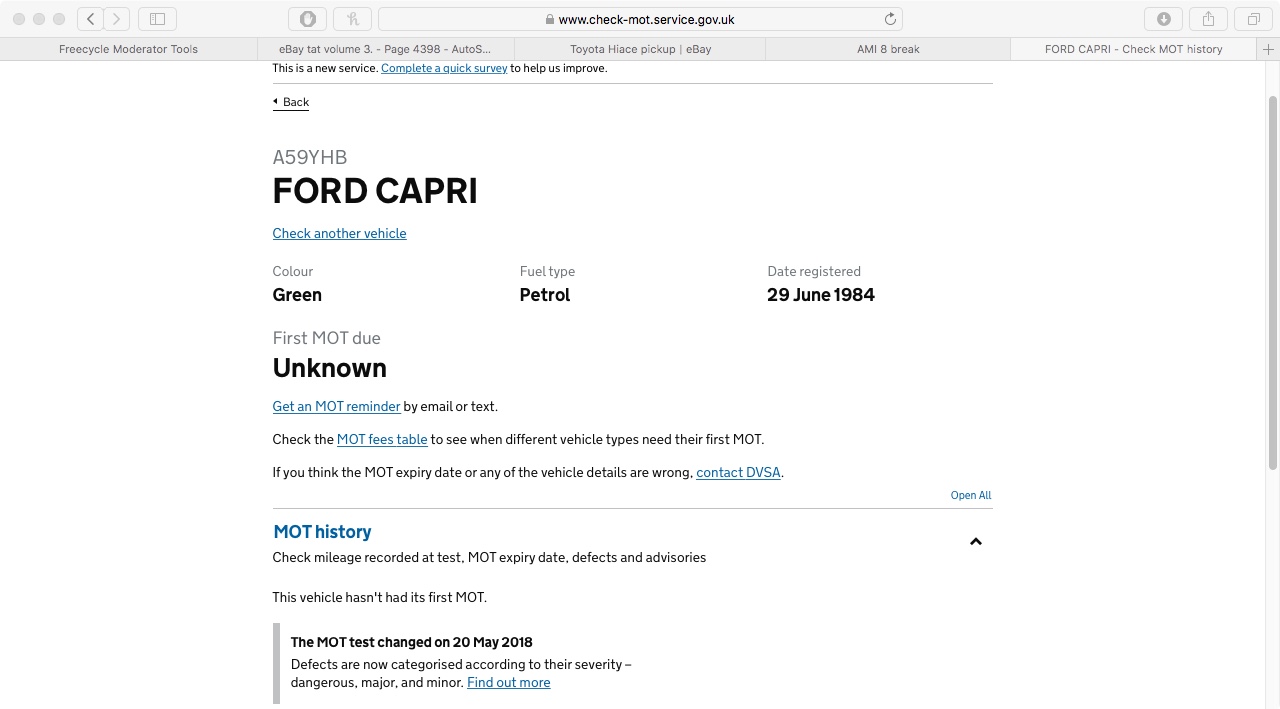Open the Complete a quick survey link
This screenshot has height=709, width=1280.
[444, 68]
